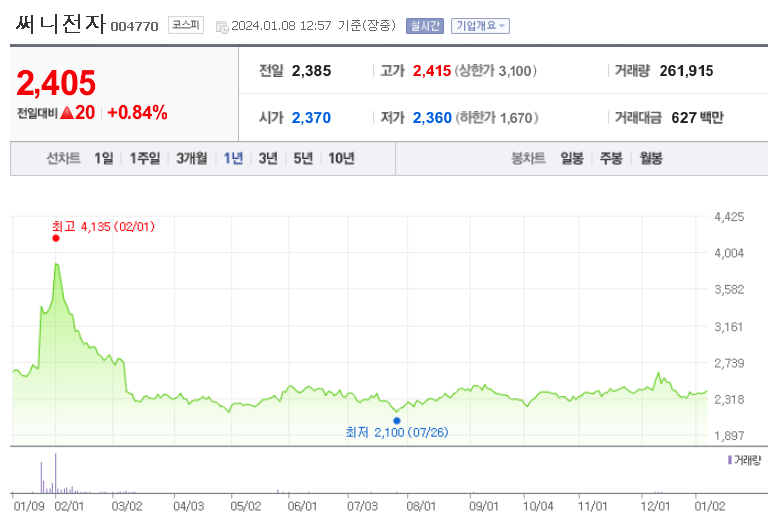The height and width of the screenshot is (527, 768).
Task: Click the current price 2,405
Action: pos(56,83)
